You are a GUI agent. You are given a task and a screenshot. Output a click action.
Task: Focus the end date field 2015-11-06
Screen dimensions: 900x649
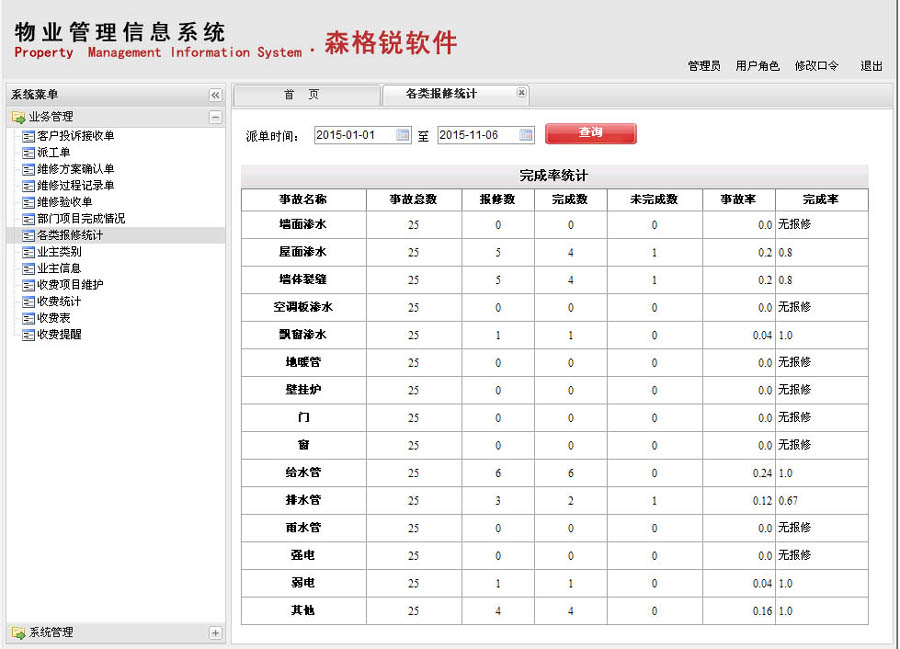477,135
